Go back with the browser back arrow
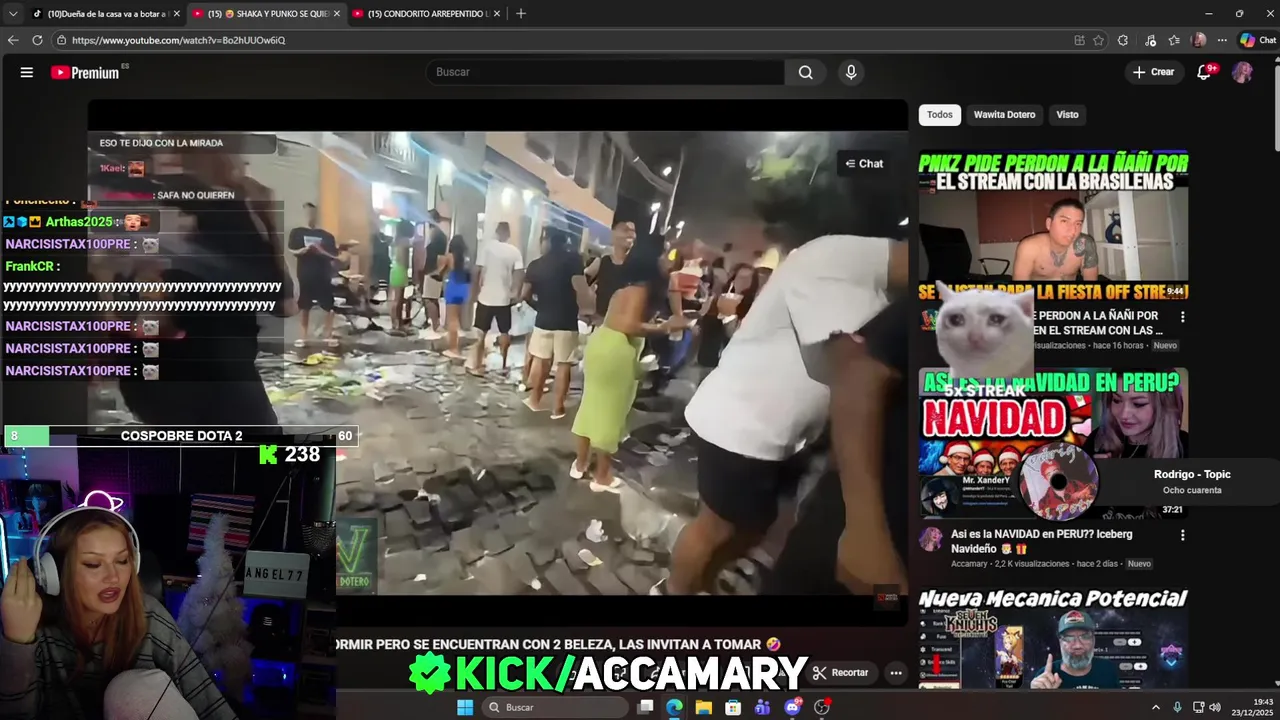 coord(13,40)
